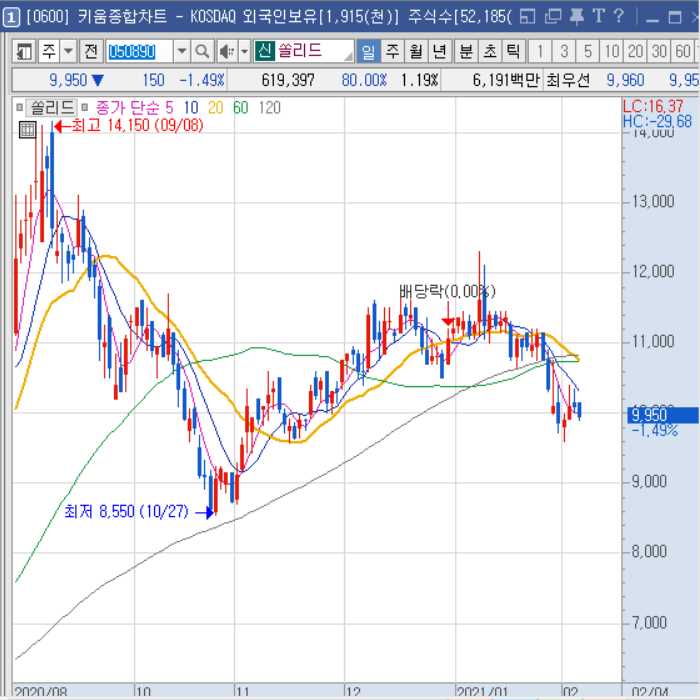Viewport: 700px width, 700px height.
Task: Click the duplicate window icon in title bar
Action: tap(553, 17)
